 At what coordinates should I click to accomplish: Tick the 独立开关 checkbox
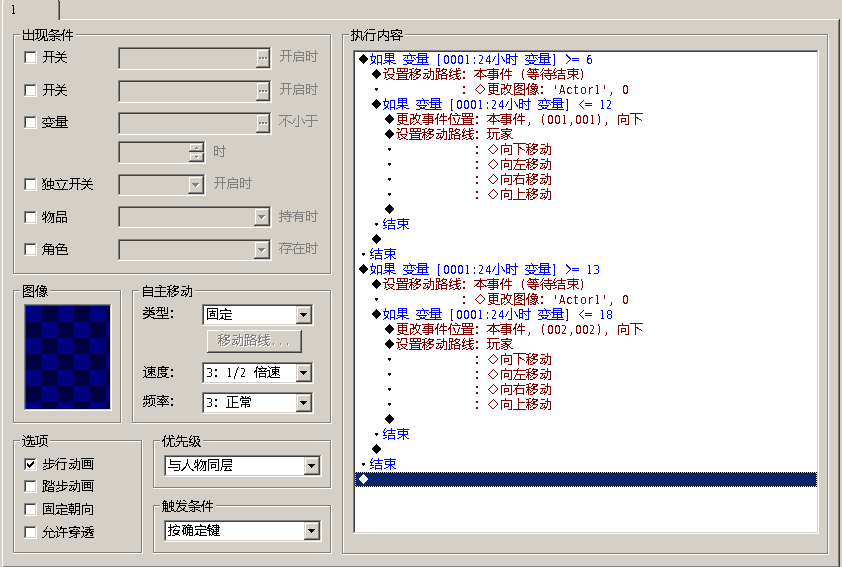(31, 185)
